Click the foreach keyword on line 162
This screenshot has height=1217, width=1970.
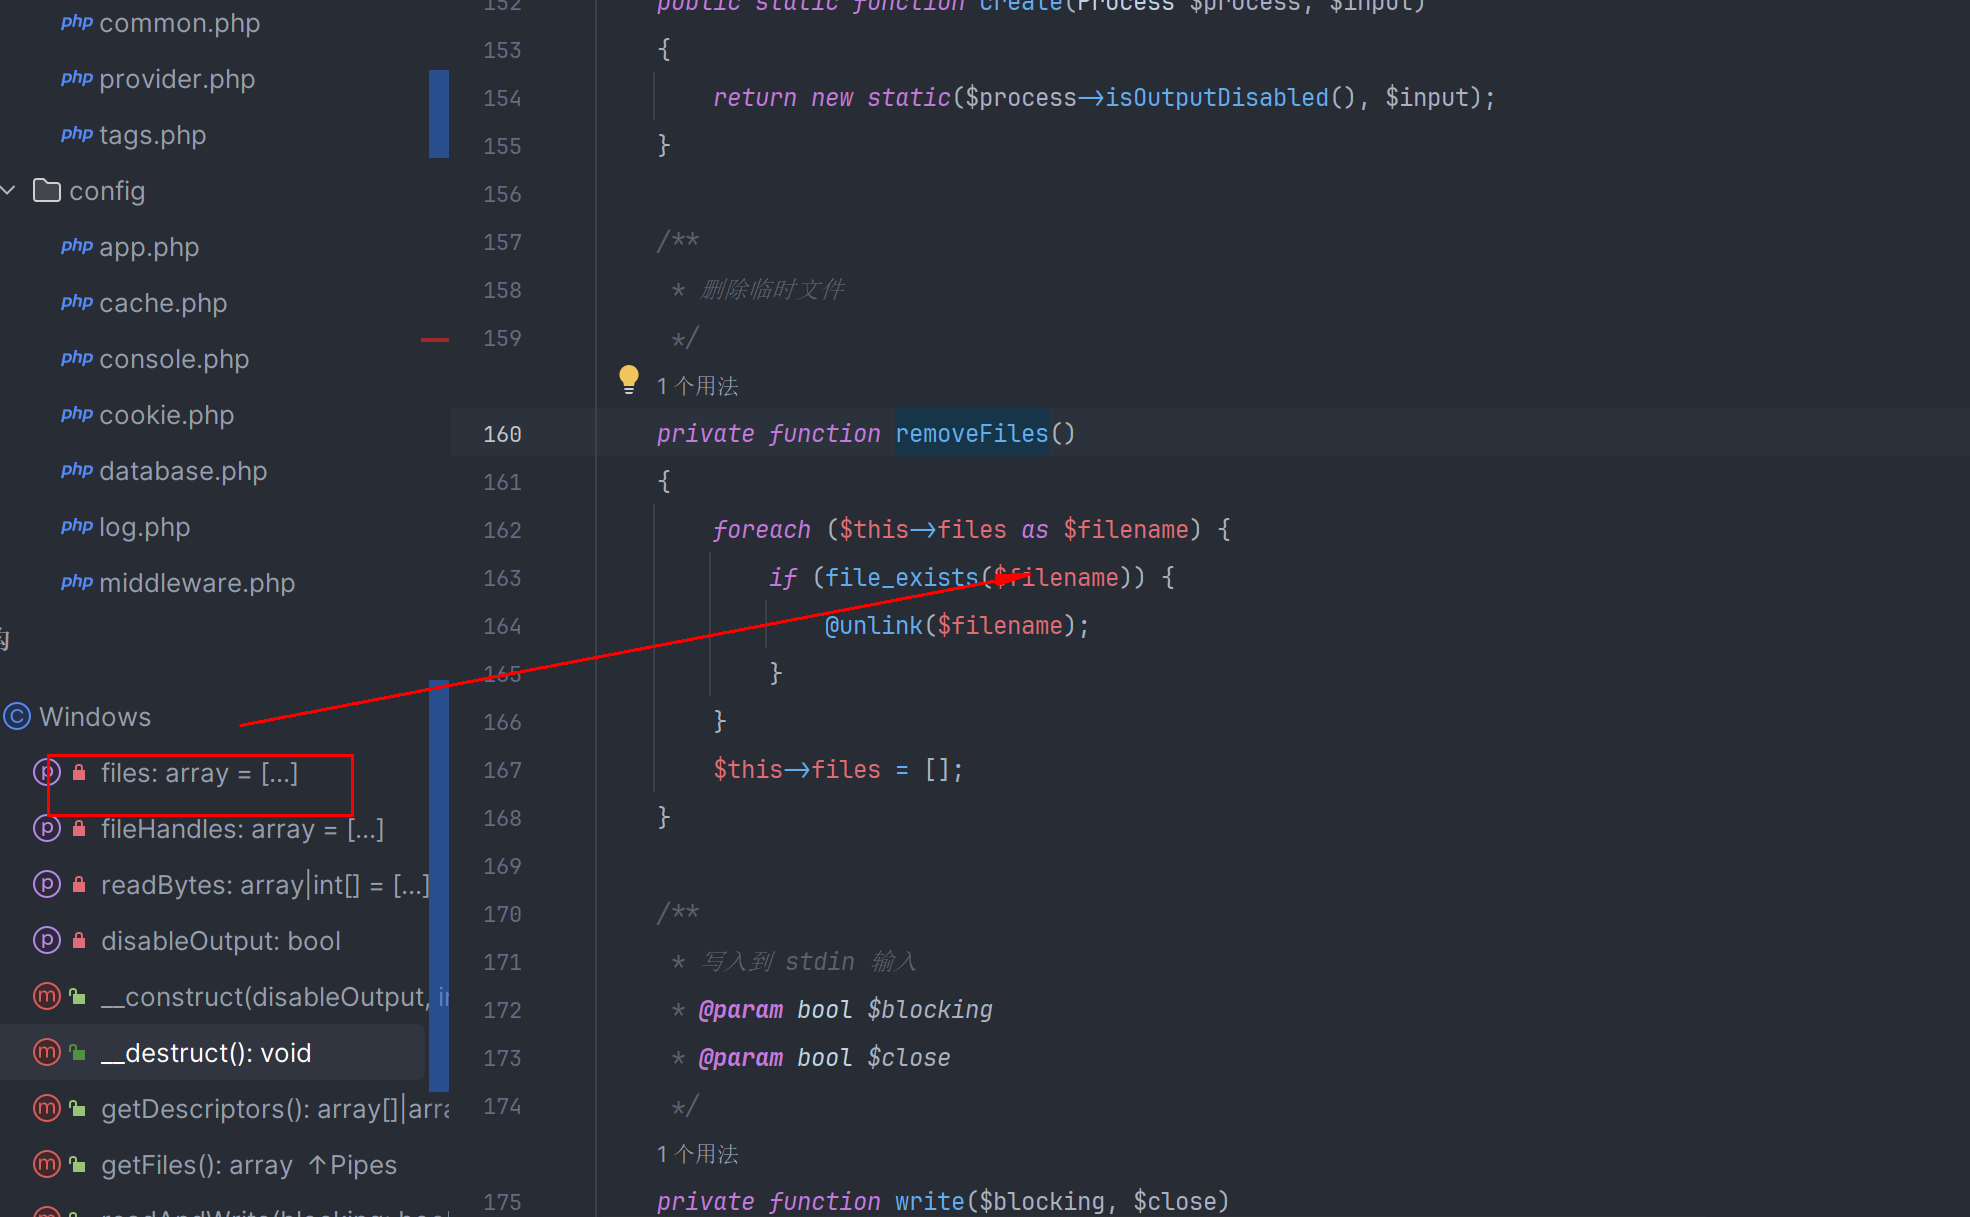pos(761,529)
